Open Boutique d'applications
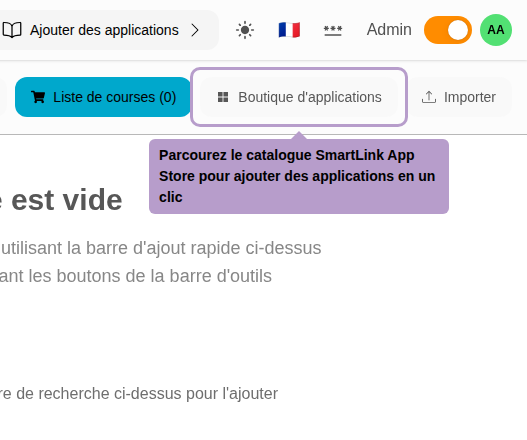The height and width of the screenshot is (440, 527). pyautogui.click(x=299, y=97)
